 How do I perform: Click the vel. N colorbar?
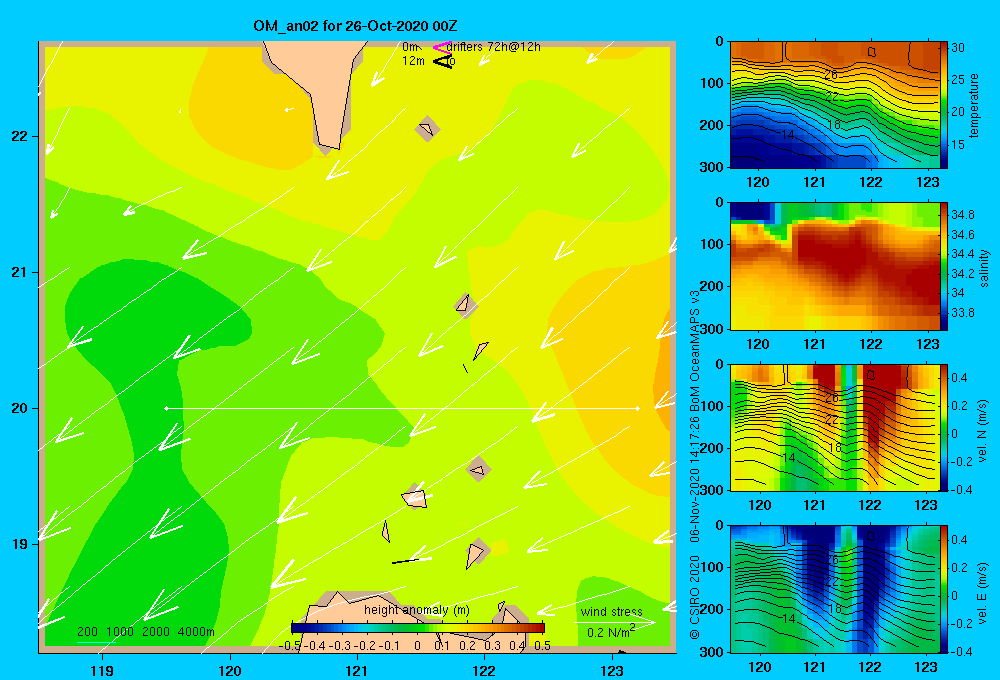(x=944, y=427)
